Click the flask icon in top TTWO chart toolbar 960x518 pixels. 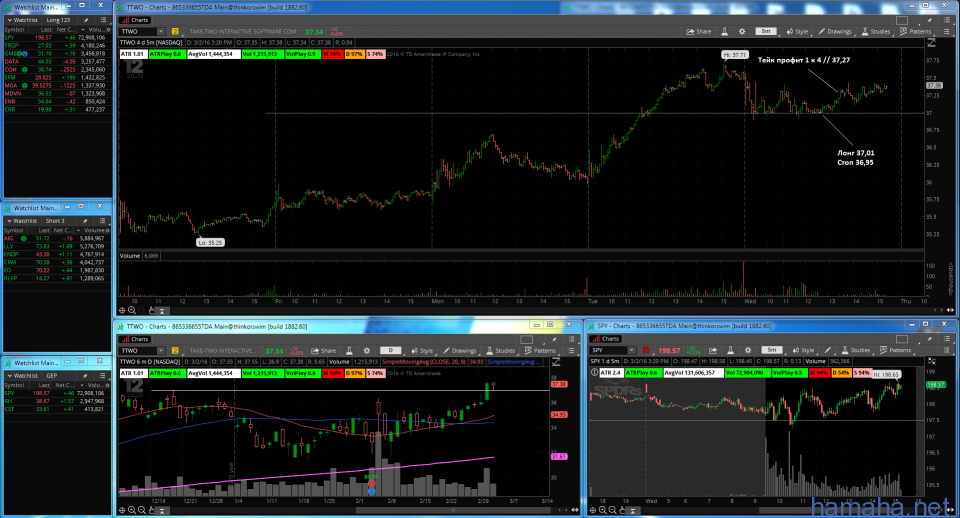click(x=724, y=31)
